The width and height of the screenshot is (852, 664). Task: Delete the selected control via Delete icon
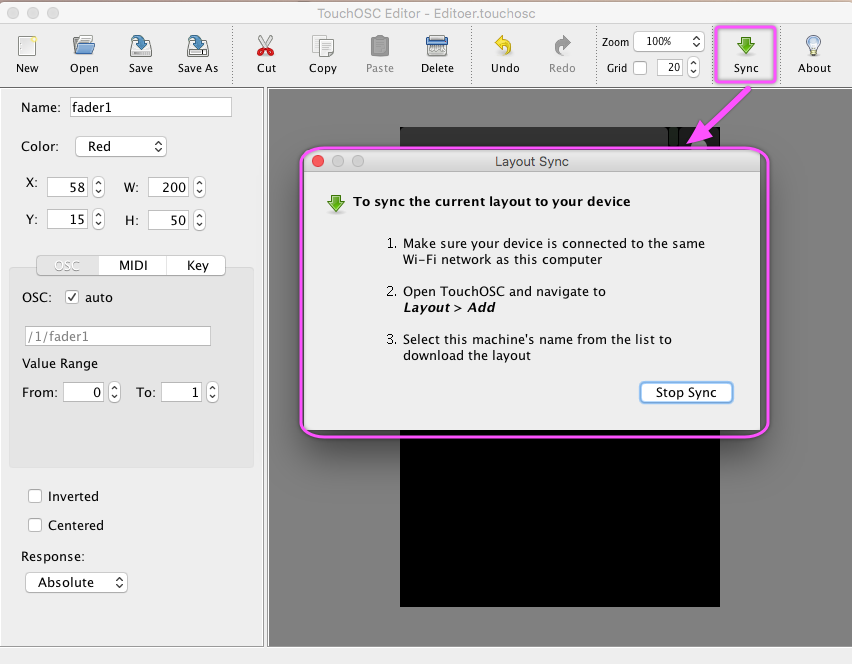click(x=437, y=46)
